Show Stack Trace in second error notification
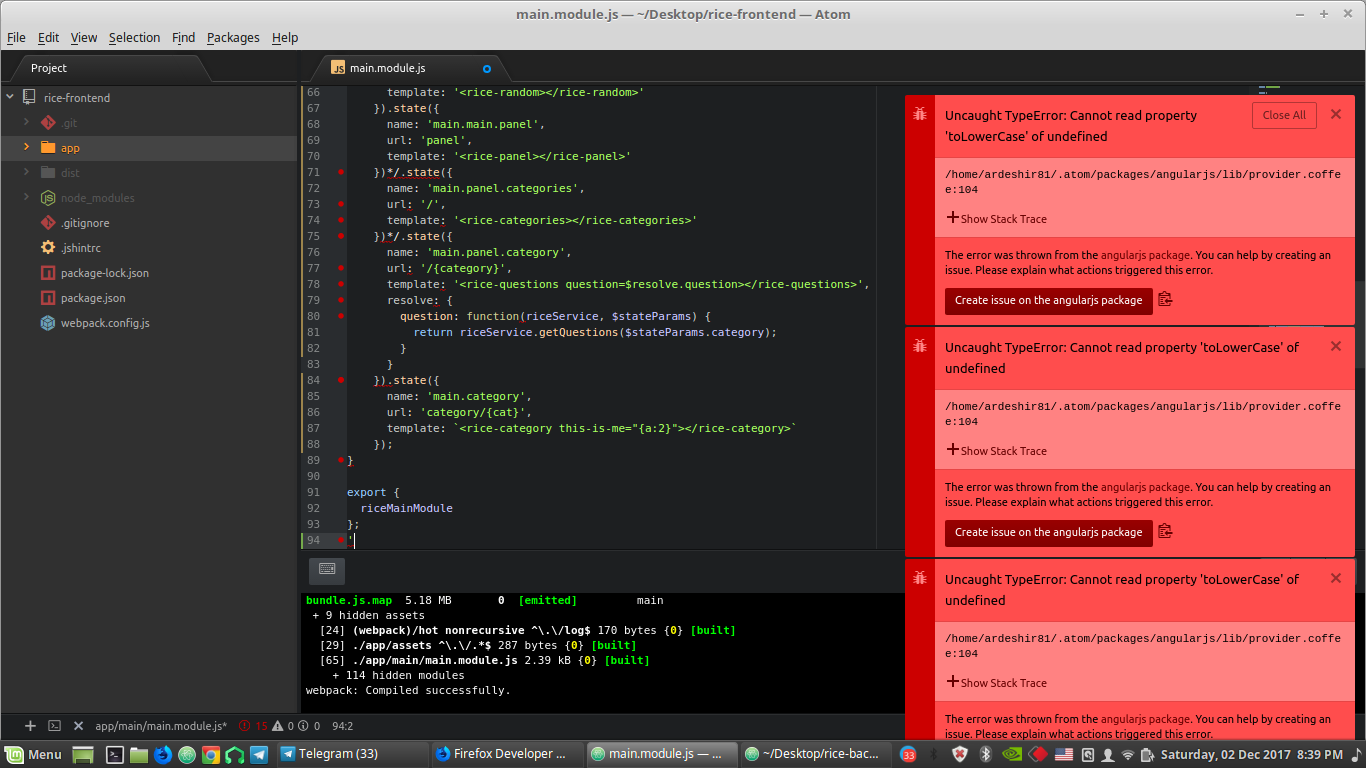This screenshot has width=1366, height=768. click(997, 451)
